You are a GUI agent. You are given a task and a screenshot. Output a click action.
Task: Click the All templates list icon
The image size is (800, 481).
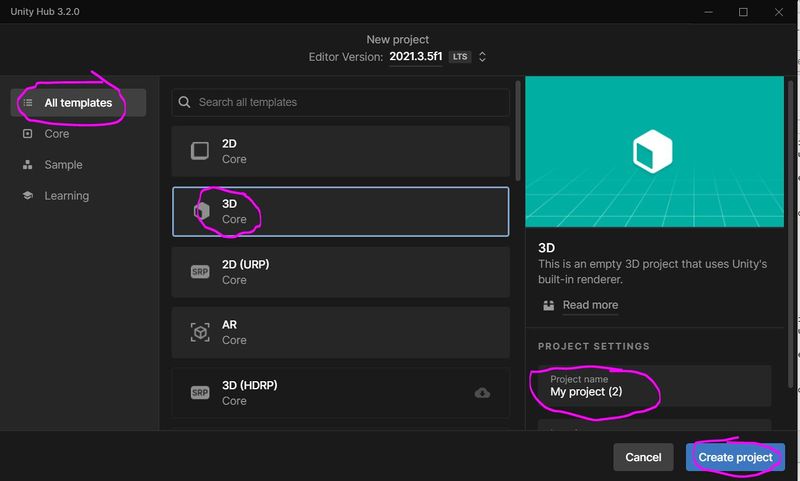click(x=28, y=103)
